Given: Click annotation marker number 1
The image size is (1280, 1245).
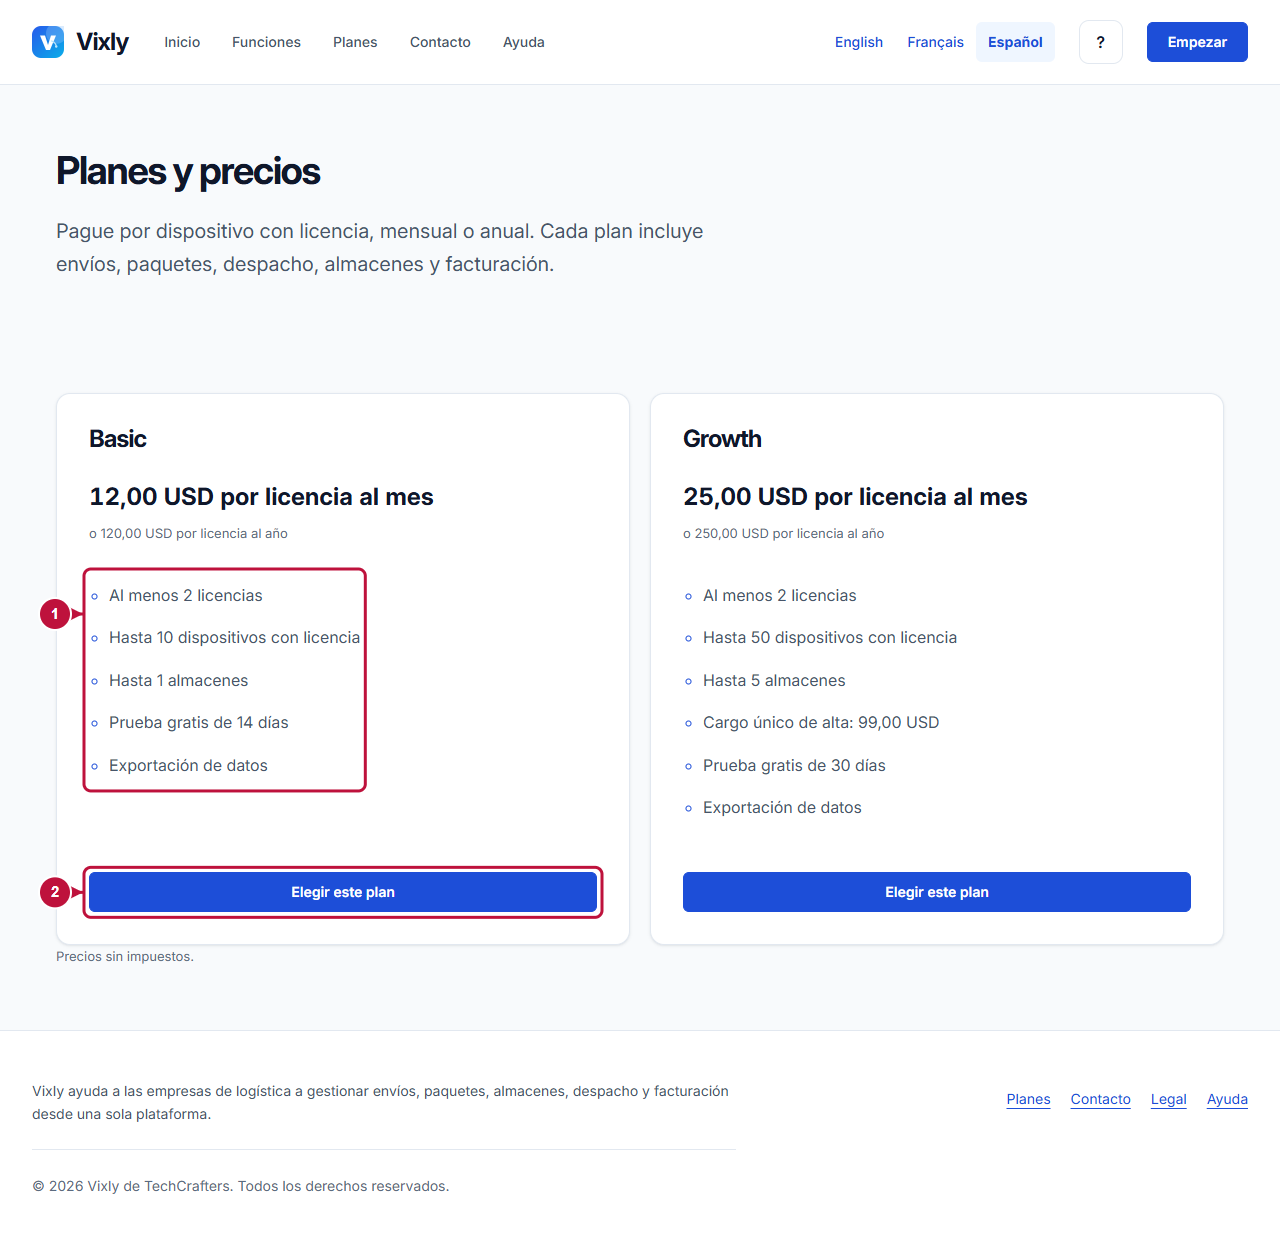Looking at the screenshot, I should coord(55,614).
